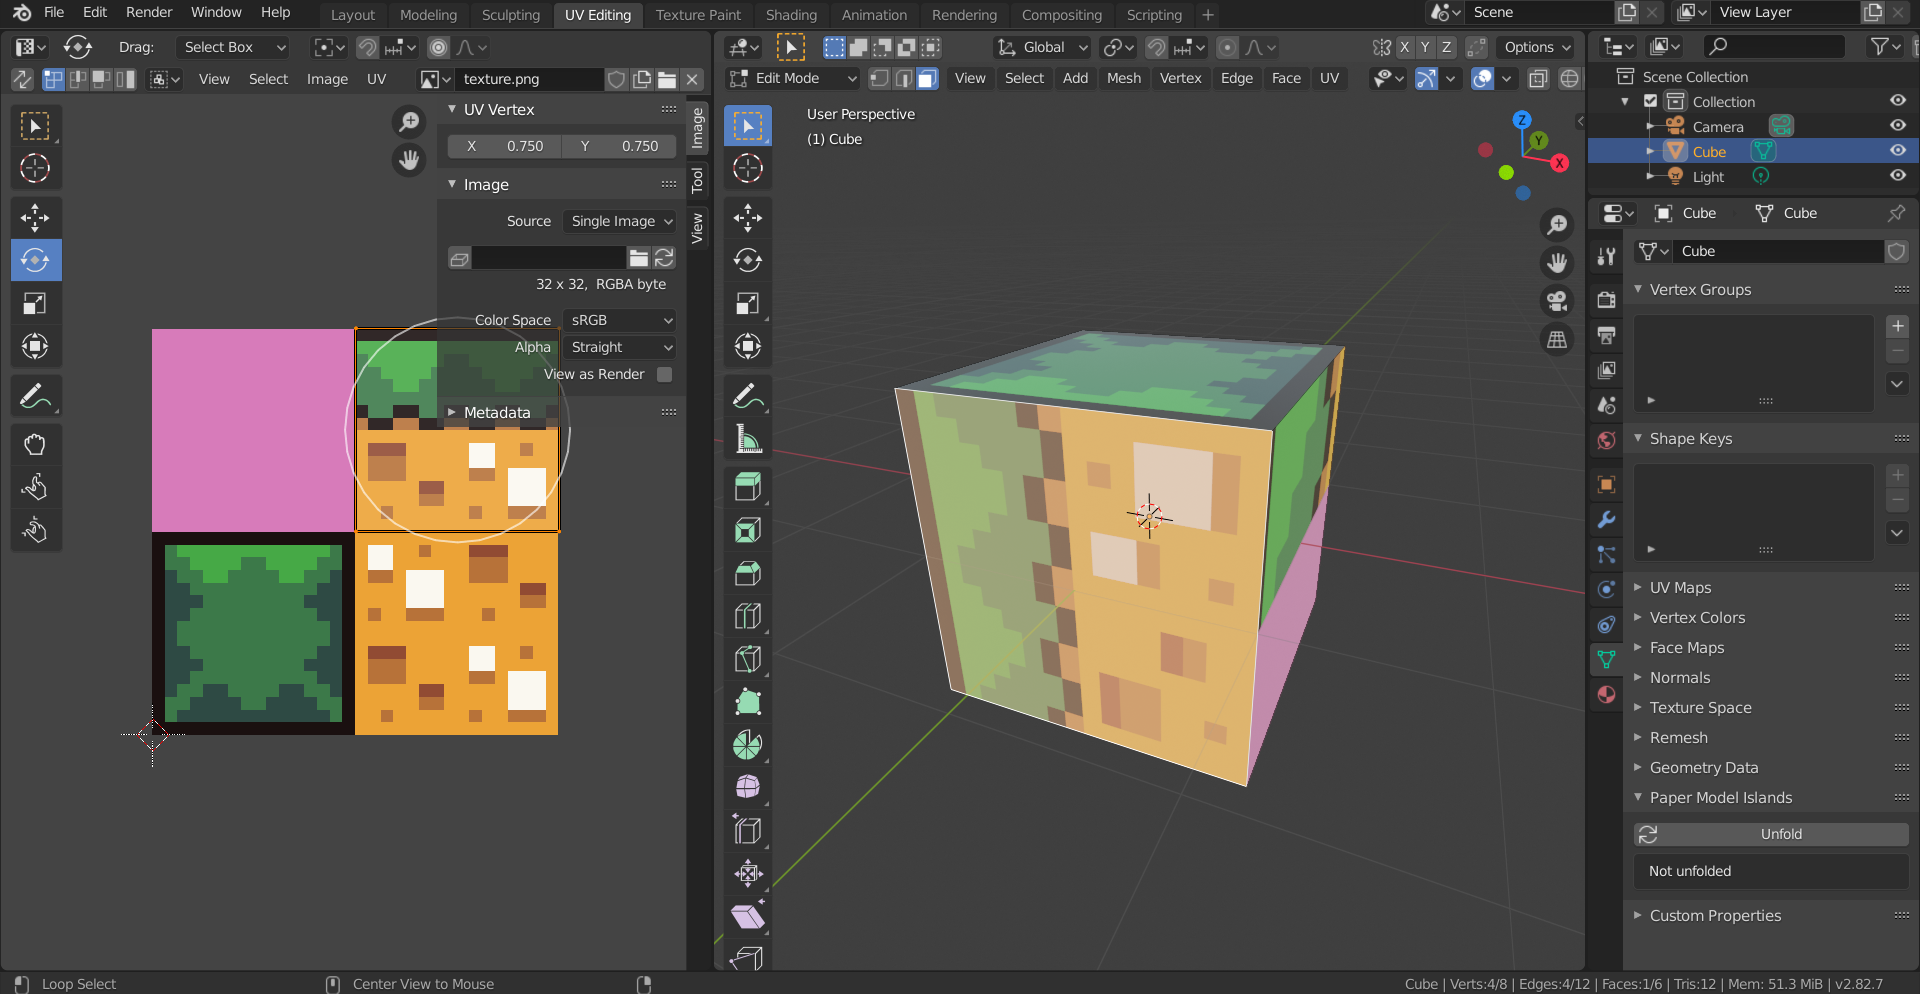The height and width of the screenshot is (994, 1920).
Task: Open the Edit Mode selector dropdown
Action: coord(793,78)
